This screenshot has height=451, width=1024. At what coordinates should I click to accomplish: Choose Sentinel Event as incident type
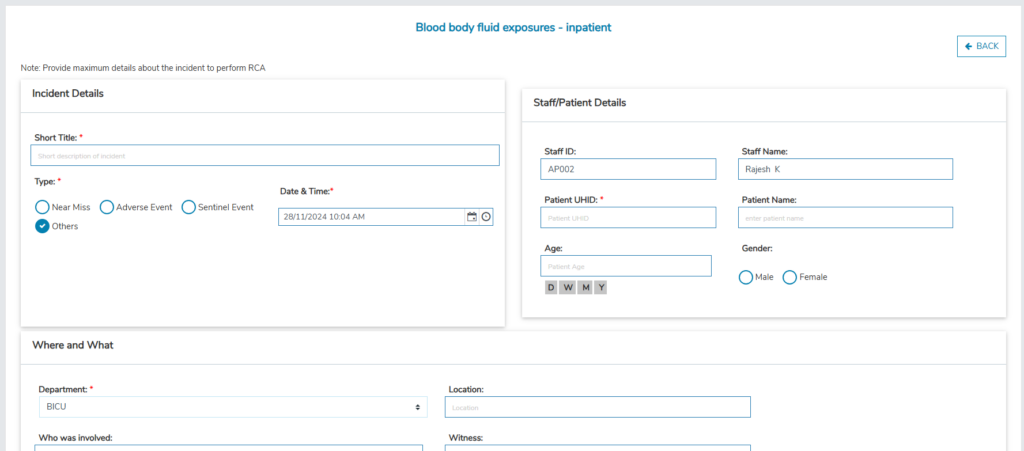pos(188,207)
